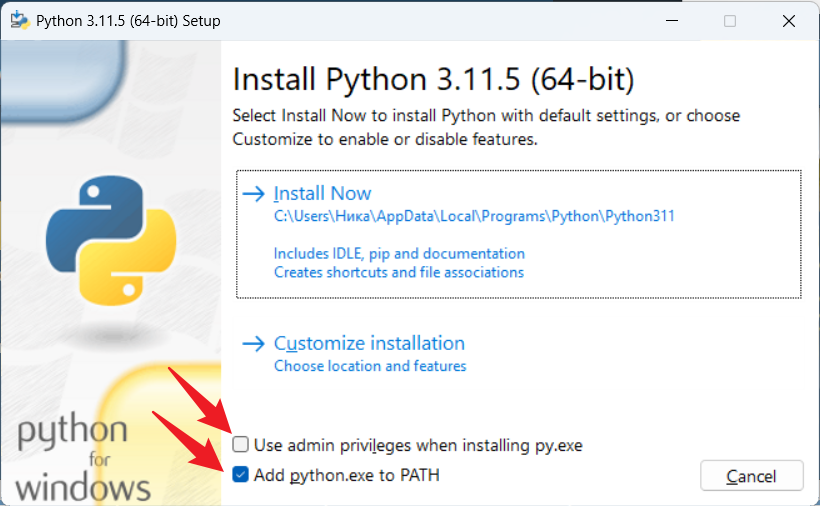Click the arrow icon beside Customize installation

(x=254, y=344)
